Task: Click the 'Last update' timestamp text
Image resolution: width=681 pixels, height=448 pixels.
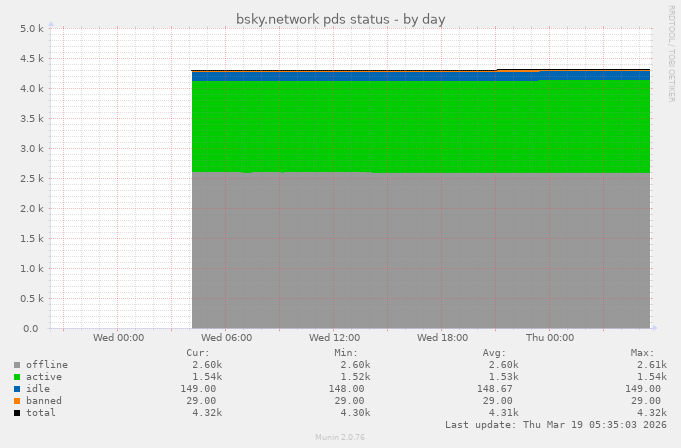Action: (556, 425)
